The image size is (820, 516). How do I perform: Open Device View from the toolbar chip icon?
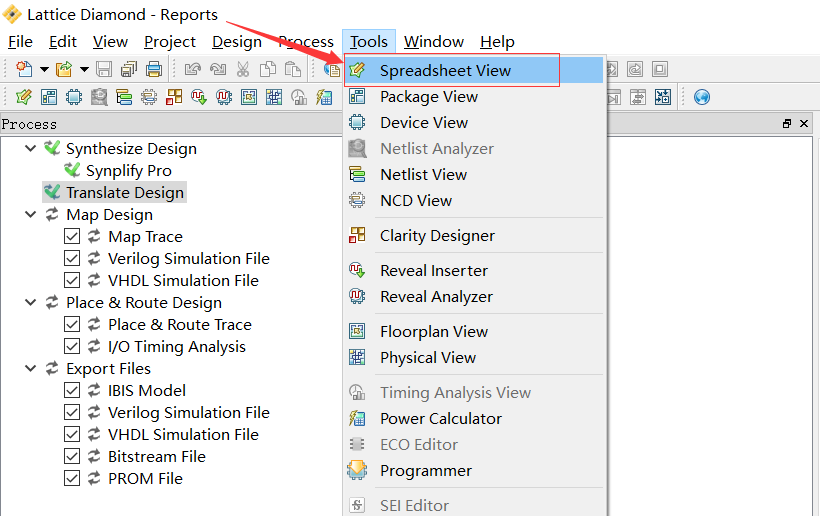click(x=74, y=97)
